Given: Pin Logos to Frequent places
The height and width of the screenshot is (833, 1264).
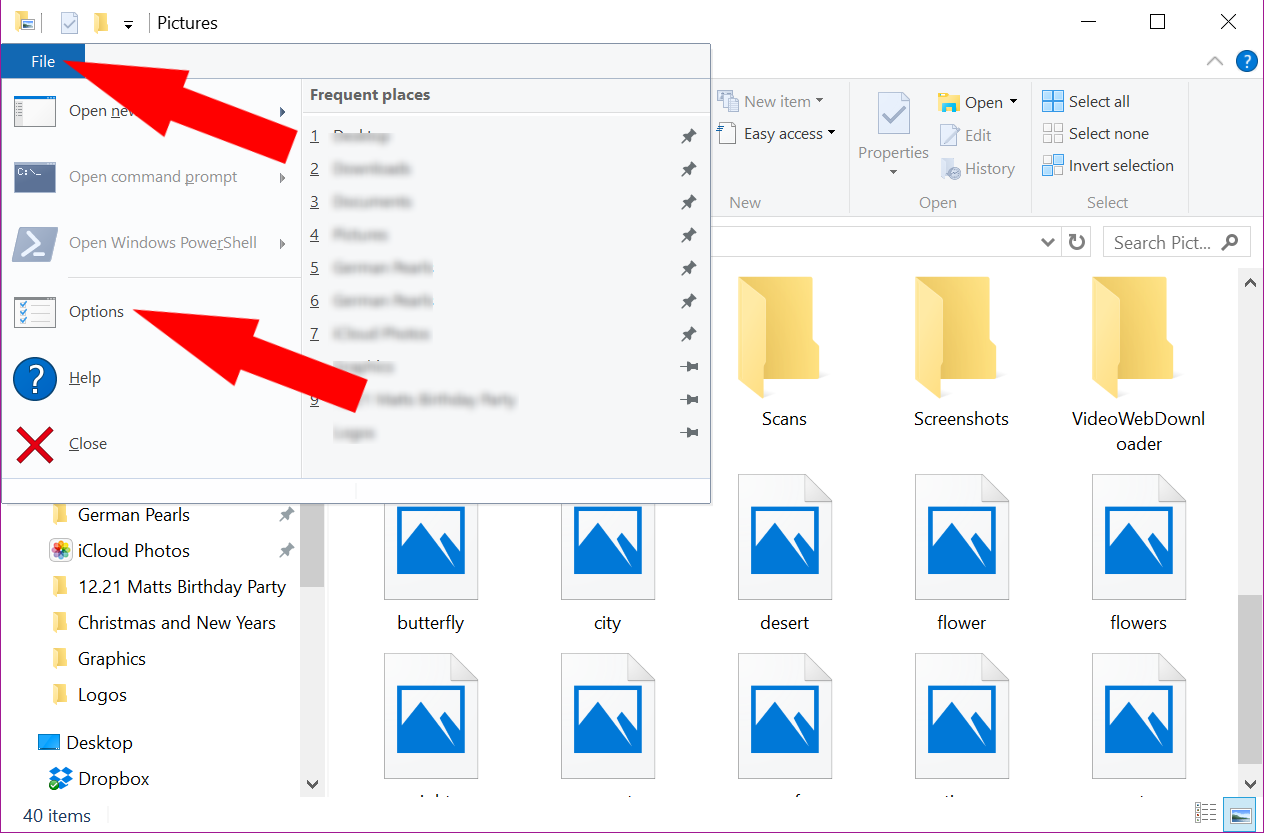Looking at the screenshot, I should [689, 432].
